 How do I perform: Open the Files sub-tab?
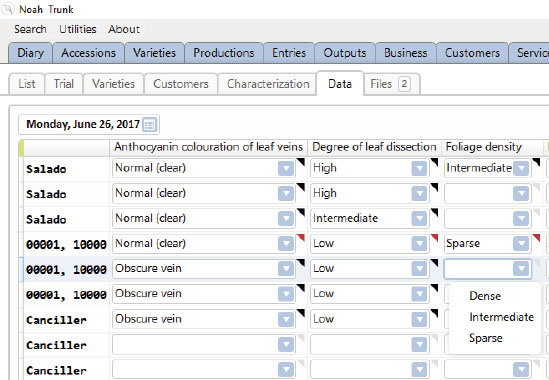392,84
